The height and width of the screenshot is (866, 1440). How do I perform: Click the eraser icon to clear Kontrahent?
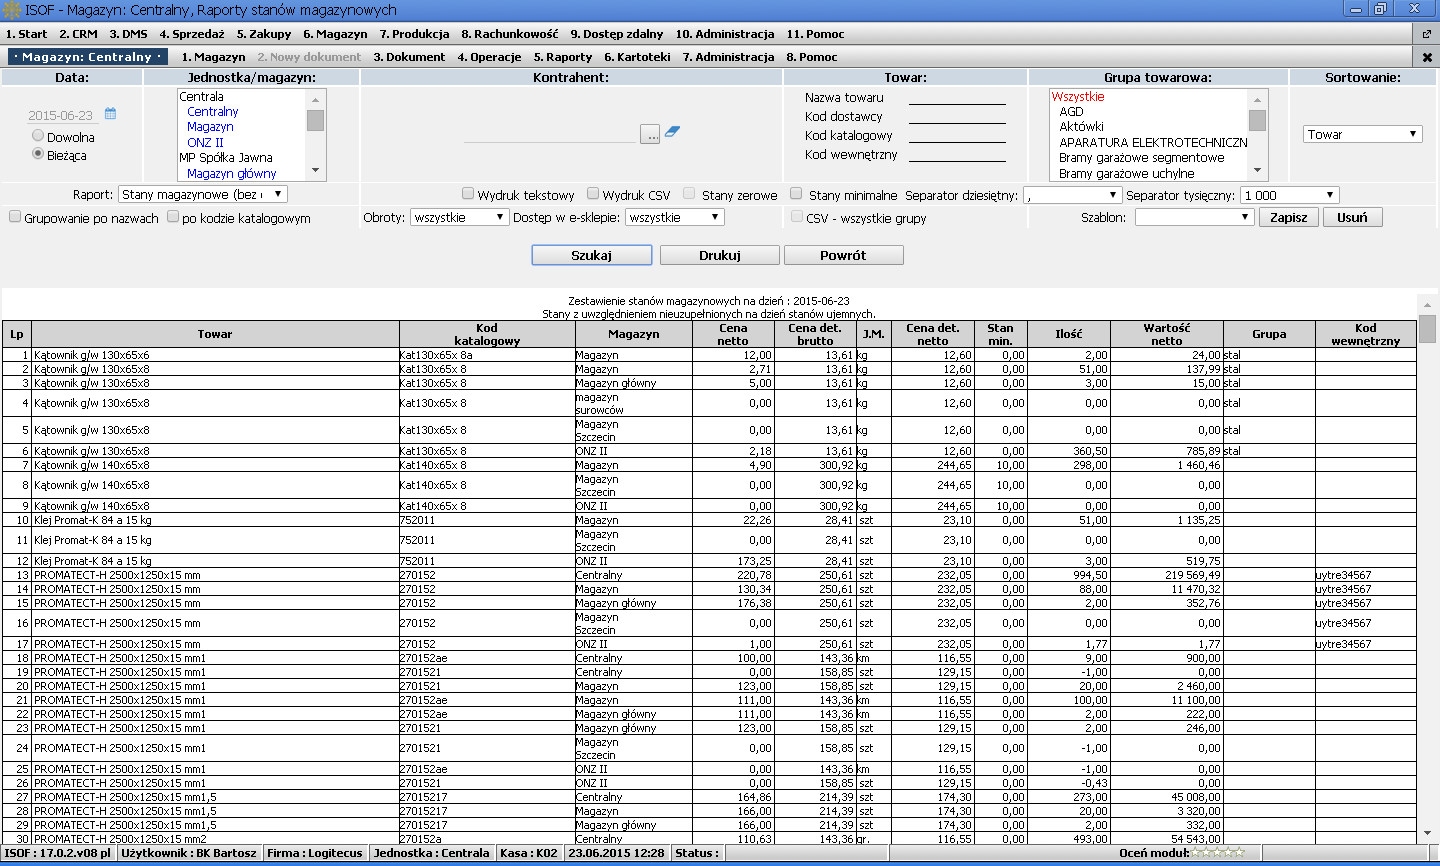click(673, 132)
